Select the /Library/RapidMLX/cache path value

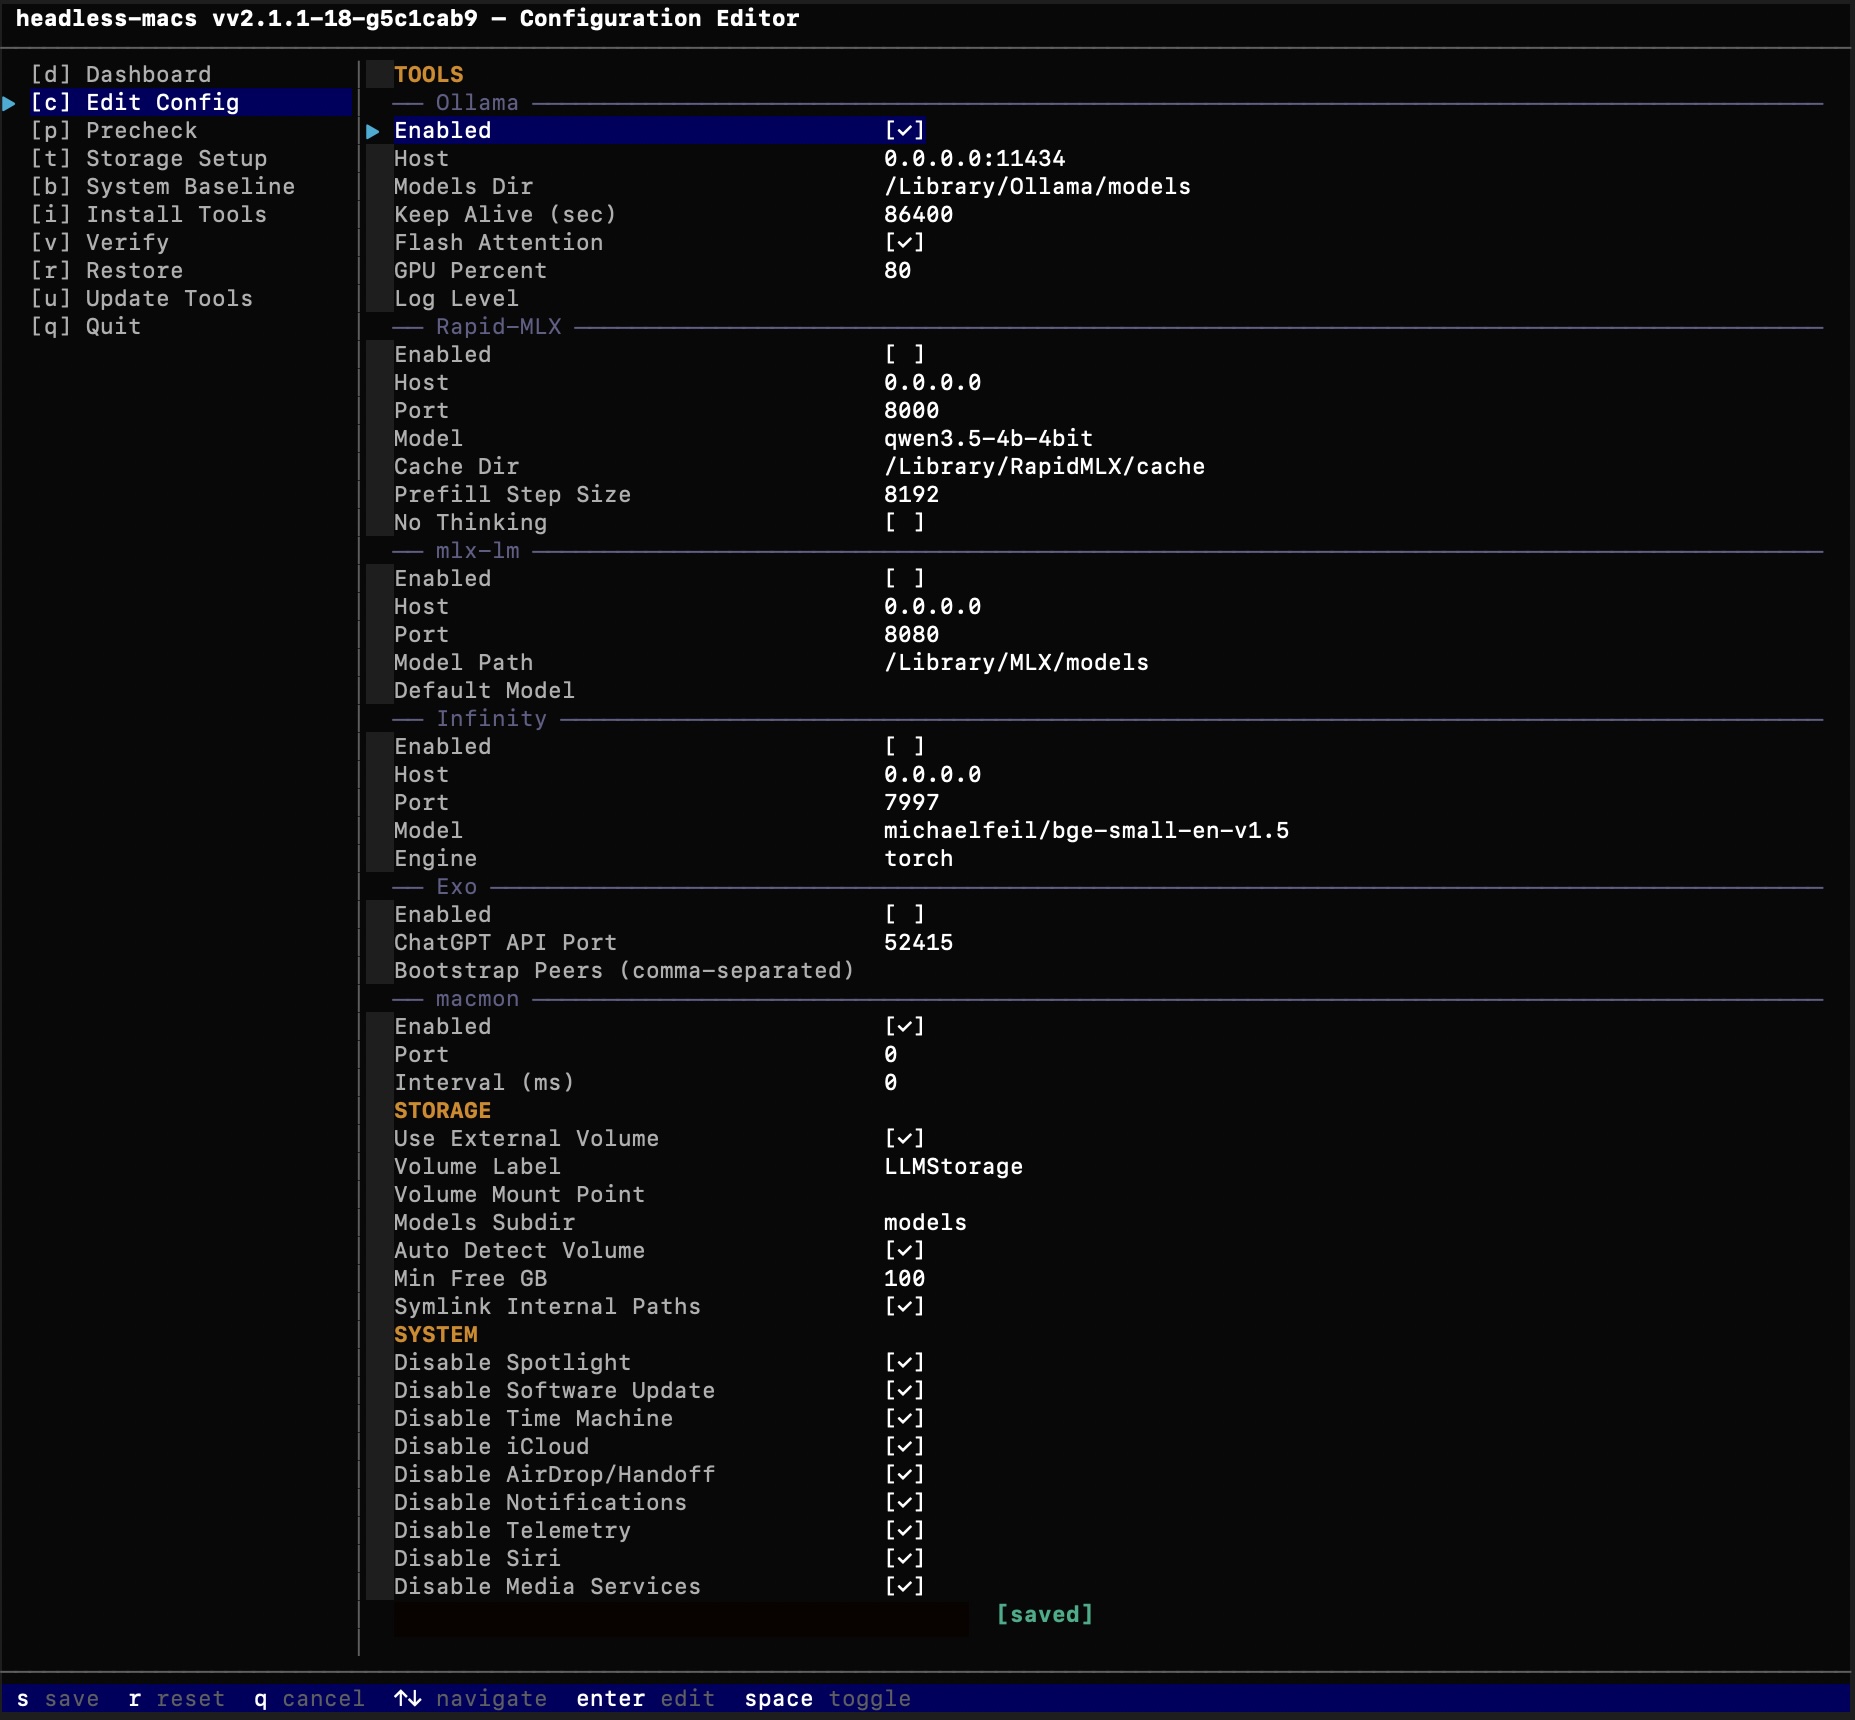point(1044,466)
